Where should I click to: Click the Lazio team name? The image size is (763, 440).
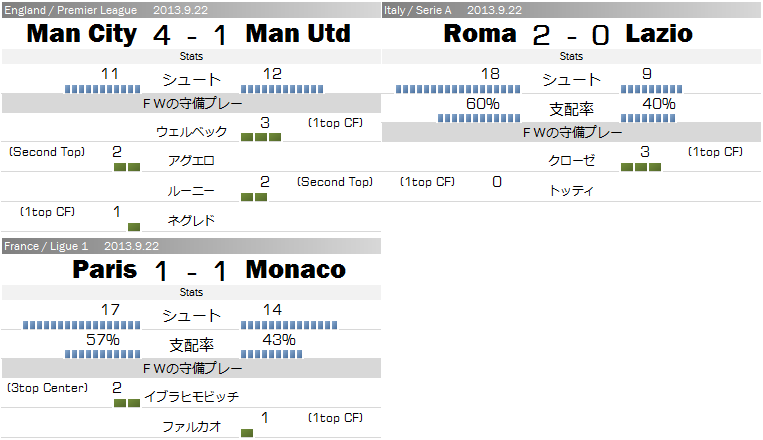(659, 34)
